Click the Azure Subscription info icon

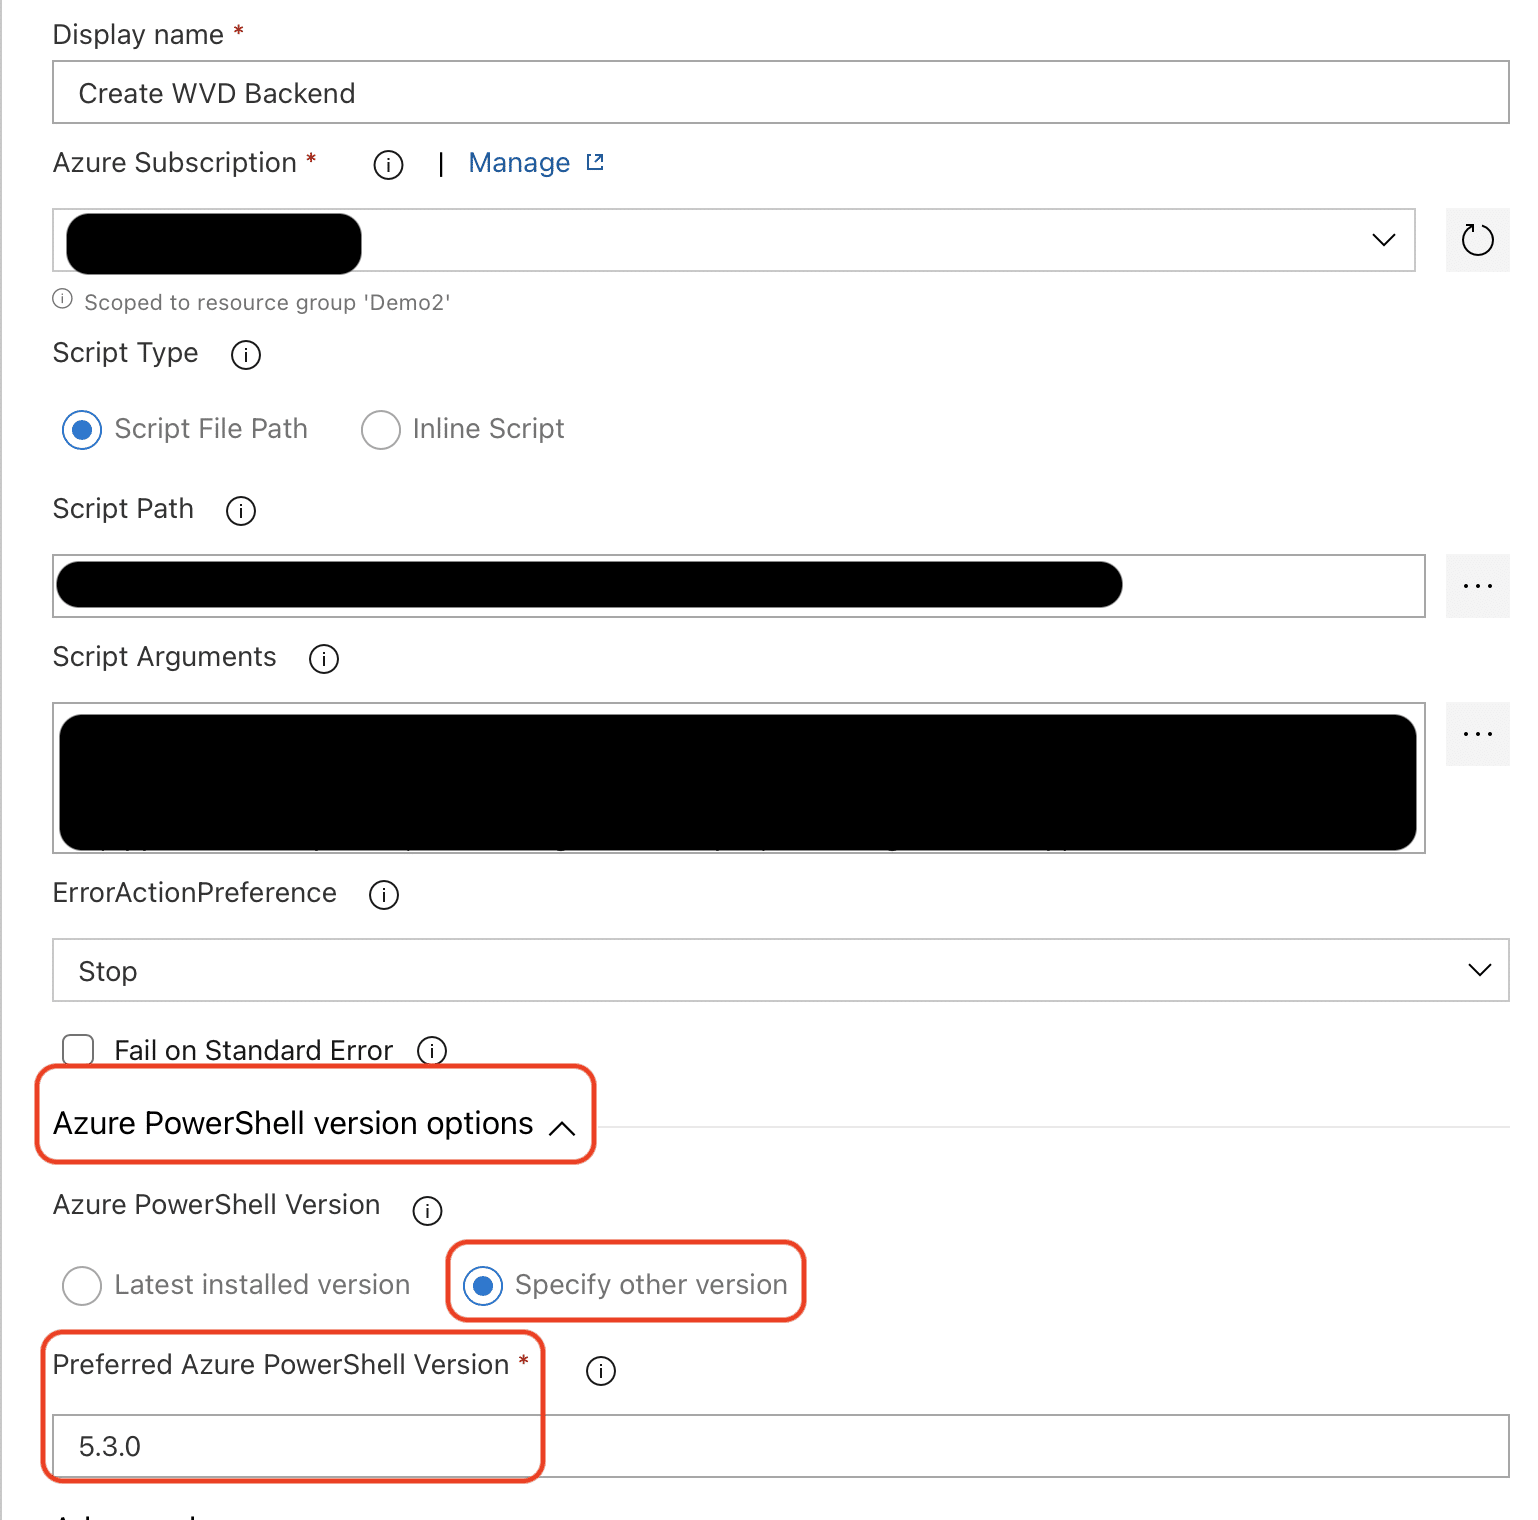pyautogui.click(x=388, y=165)
